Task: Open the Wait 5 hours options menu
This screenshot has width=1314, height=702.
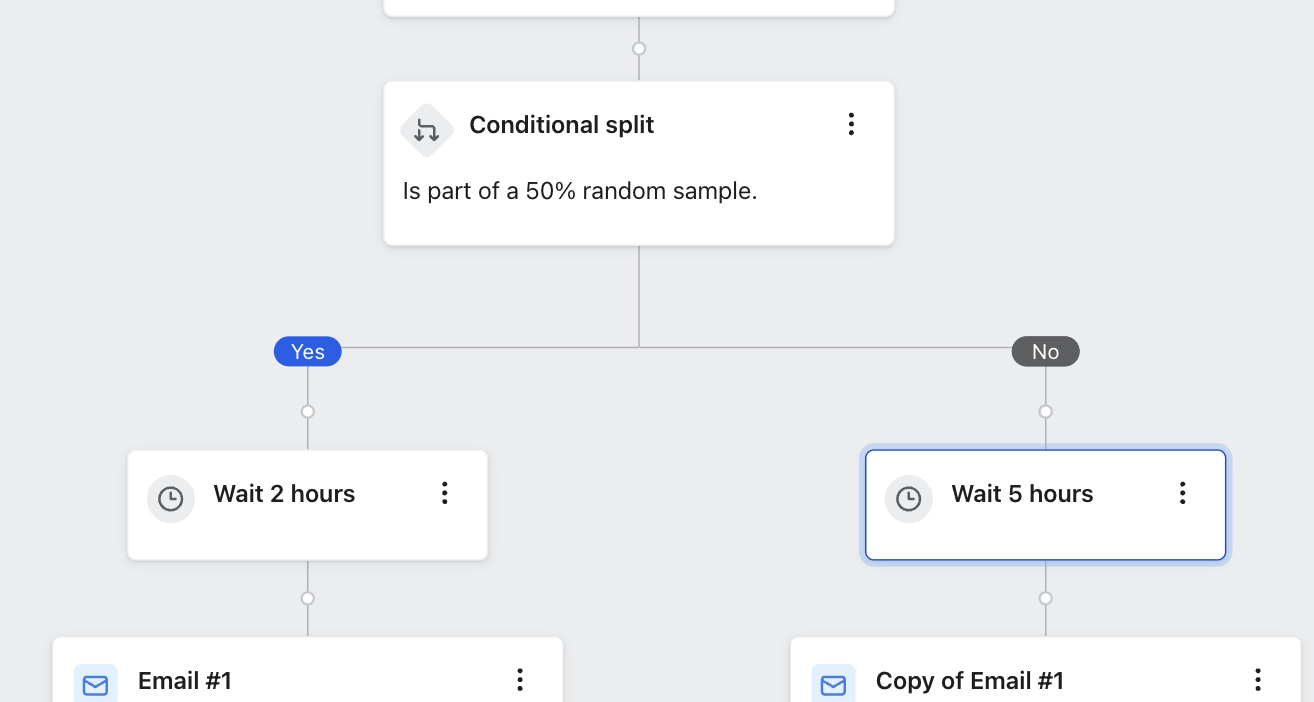Action: [1182, 493]
